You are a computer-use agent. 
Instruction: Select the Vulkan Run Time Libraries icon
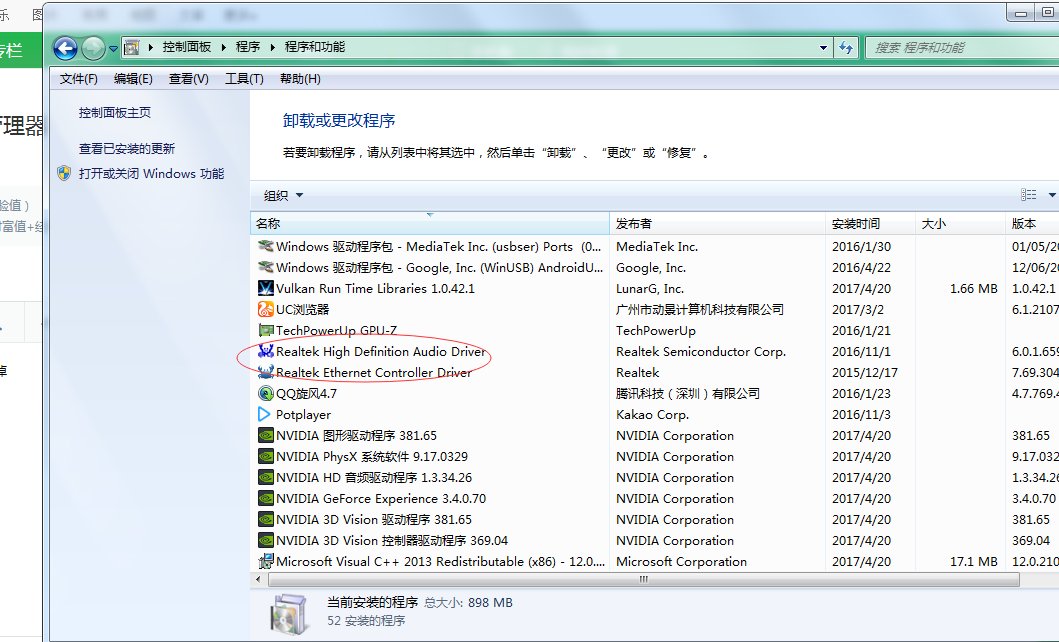pos(264,288)
